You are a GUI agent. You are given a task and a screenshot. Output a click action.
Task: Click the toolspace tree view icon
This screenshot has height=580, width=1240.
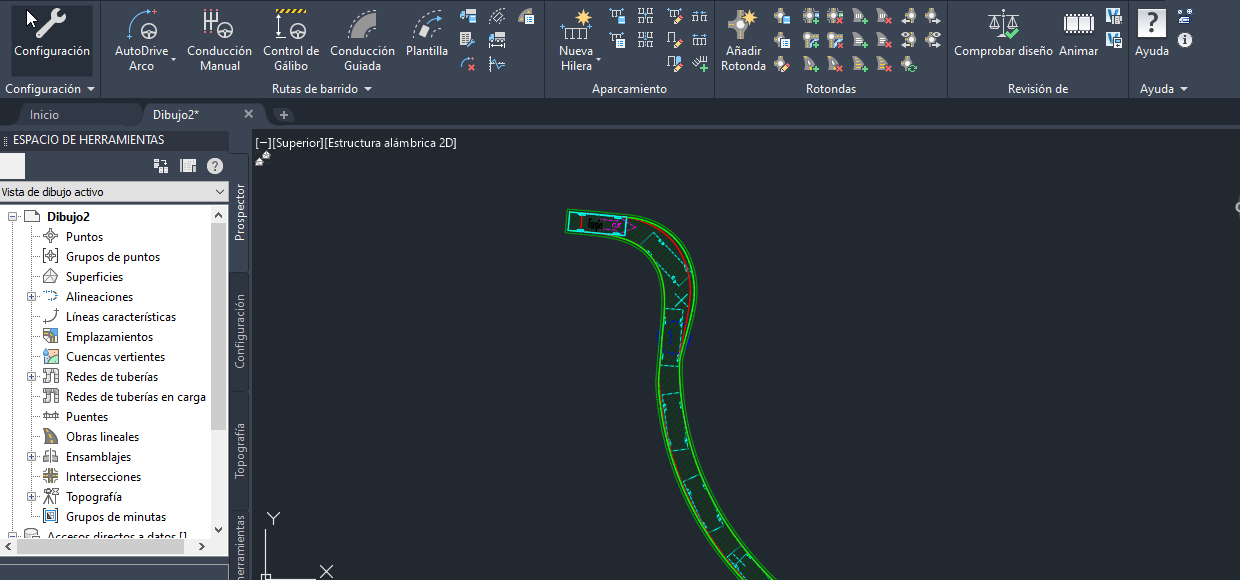tap(161, 166)
